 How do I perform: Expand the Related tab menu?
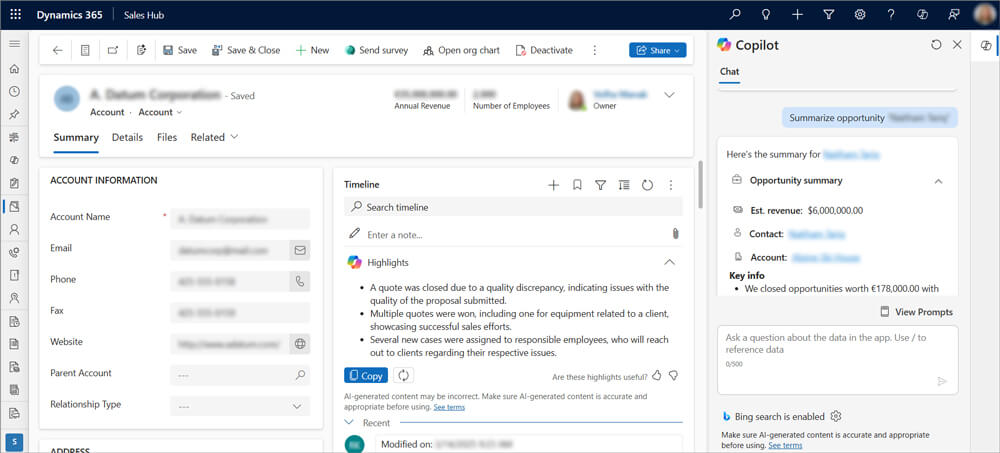tap(214, 137)
